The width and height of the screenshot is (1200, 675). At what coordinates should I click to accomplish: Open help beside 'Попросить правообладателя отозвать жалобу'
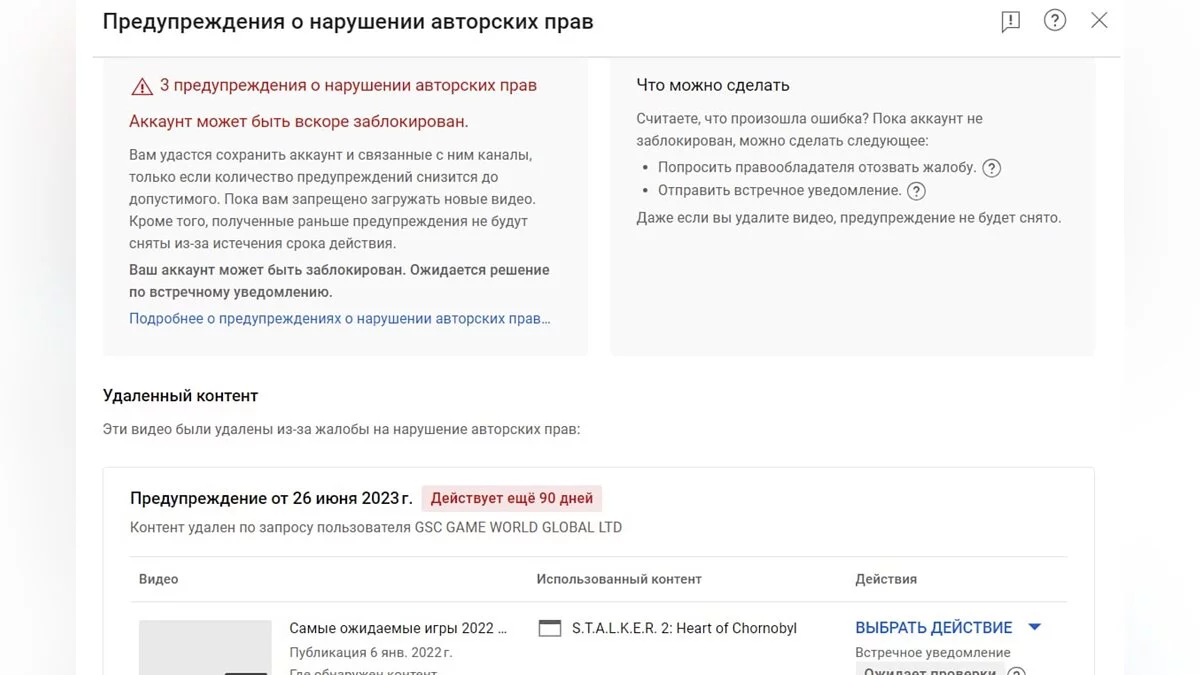[x=992, y=168]
